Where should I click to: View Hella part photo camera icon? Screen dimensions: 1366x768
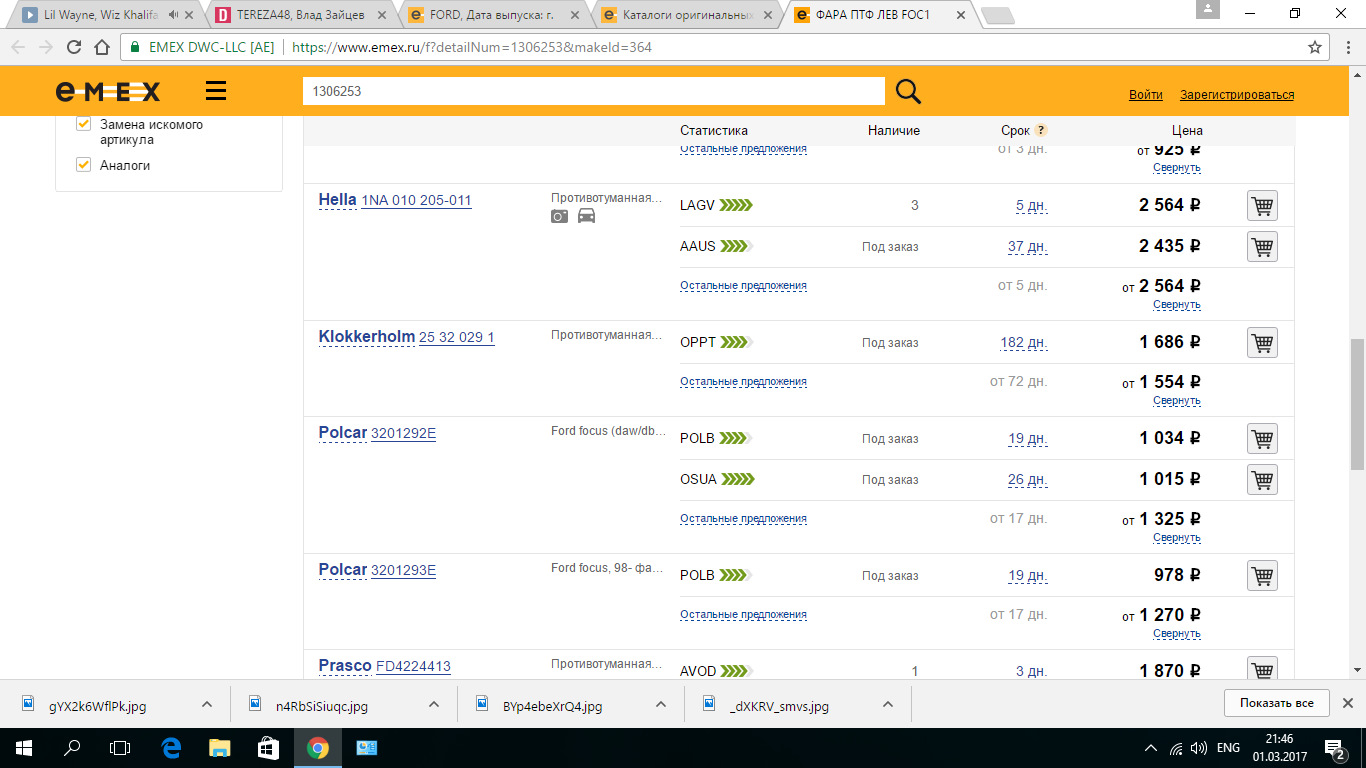[560, 216]
